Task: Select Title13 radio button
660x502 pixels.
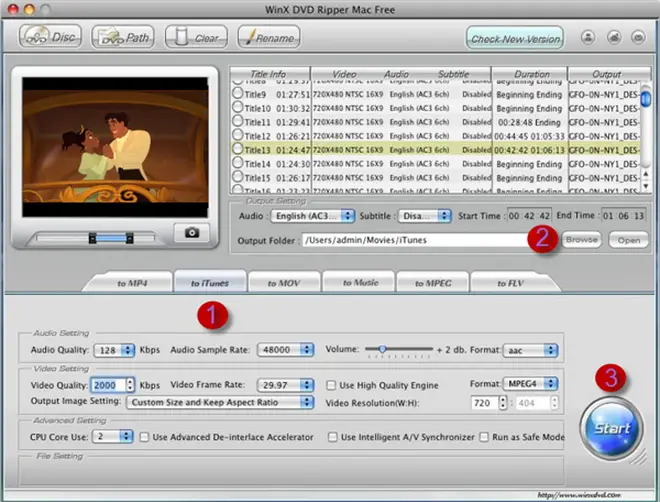Action: pyautogui.click(x=238, y=149)
